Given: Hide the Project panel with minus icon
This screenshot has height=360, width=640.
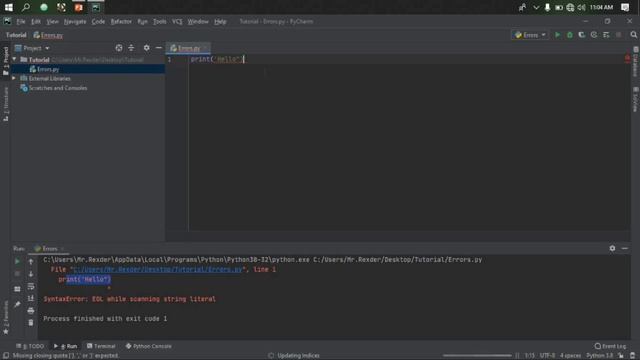Looking at the screenshot, I should tap(159, 48).
